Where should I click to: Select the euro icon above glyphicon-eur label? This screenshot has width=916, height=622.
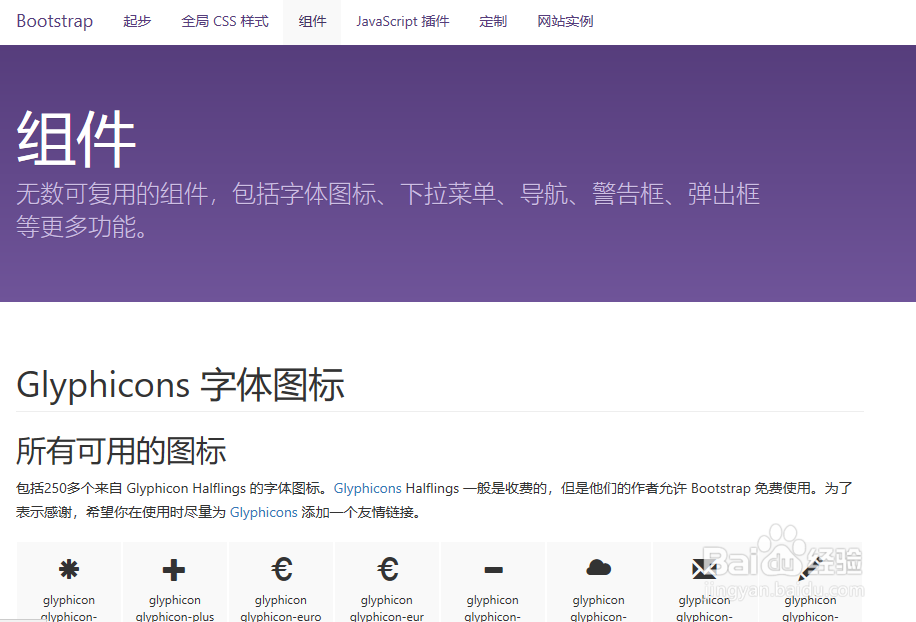[388, 569]
